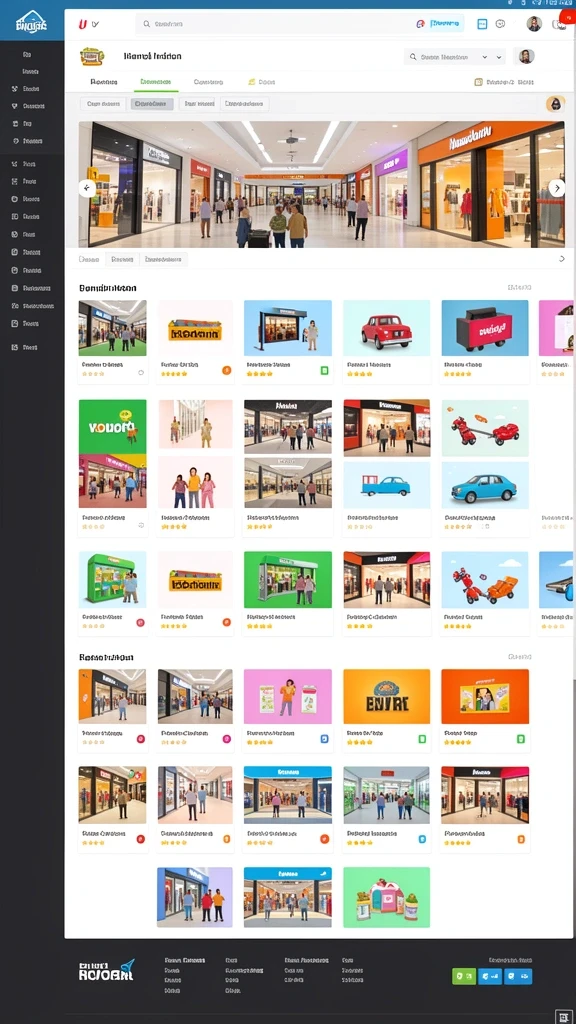
Task: Click the green badge on the orange lettering card
Action: tap(422, 739)
